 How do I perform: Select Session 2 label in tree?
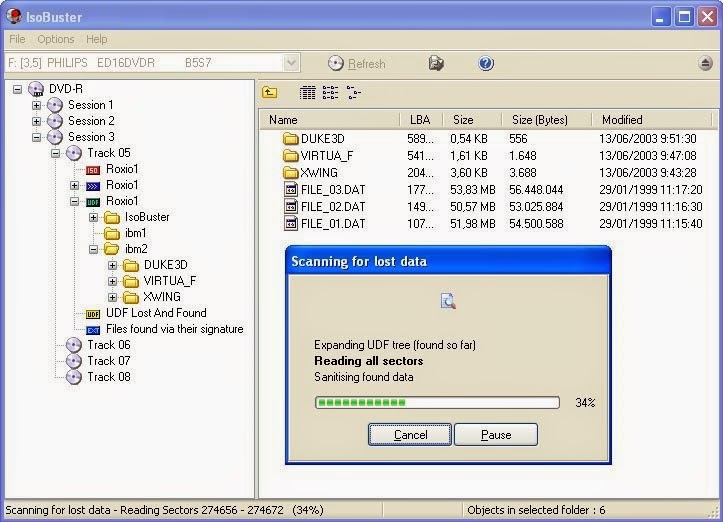click(91, 121)
